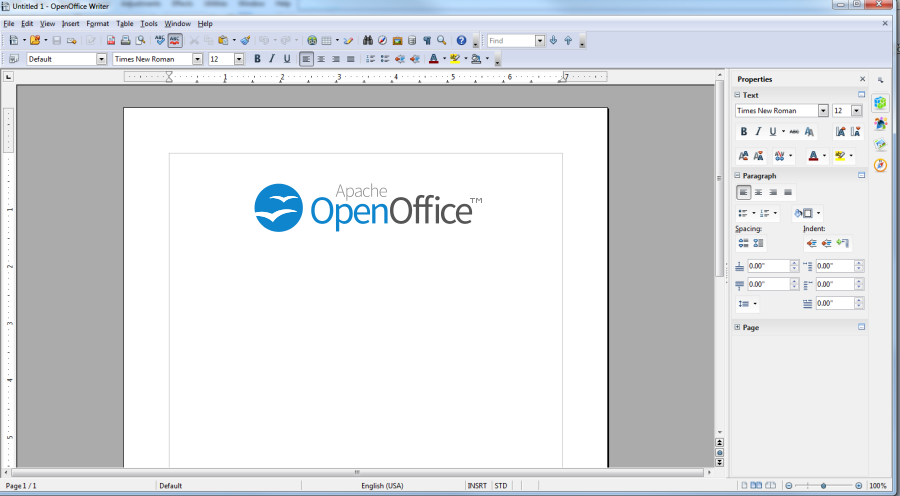Click the sidebar Highlighting color button
The image size is (900, 496).
tap(840, 156)
